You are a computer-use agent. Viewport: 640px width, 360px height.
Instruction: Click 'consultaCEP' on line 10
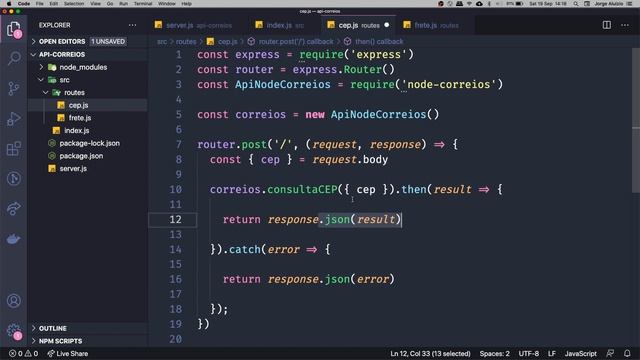point(302,189)
